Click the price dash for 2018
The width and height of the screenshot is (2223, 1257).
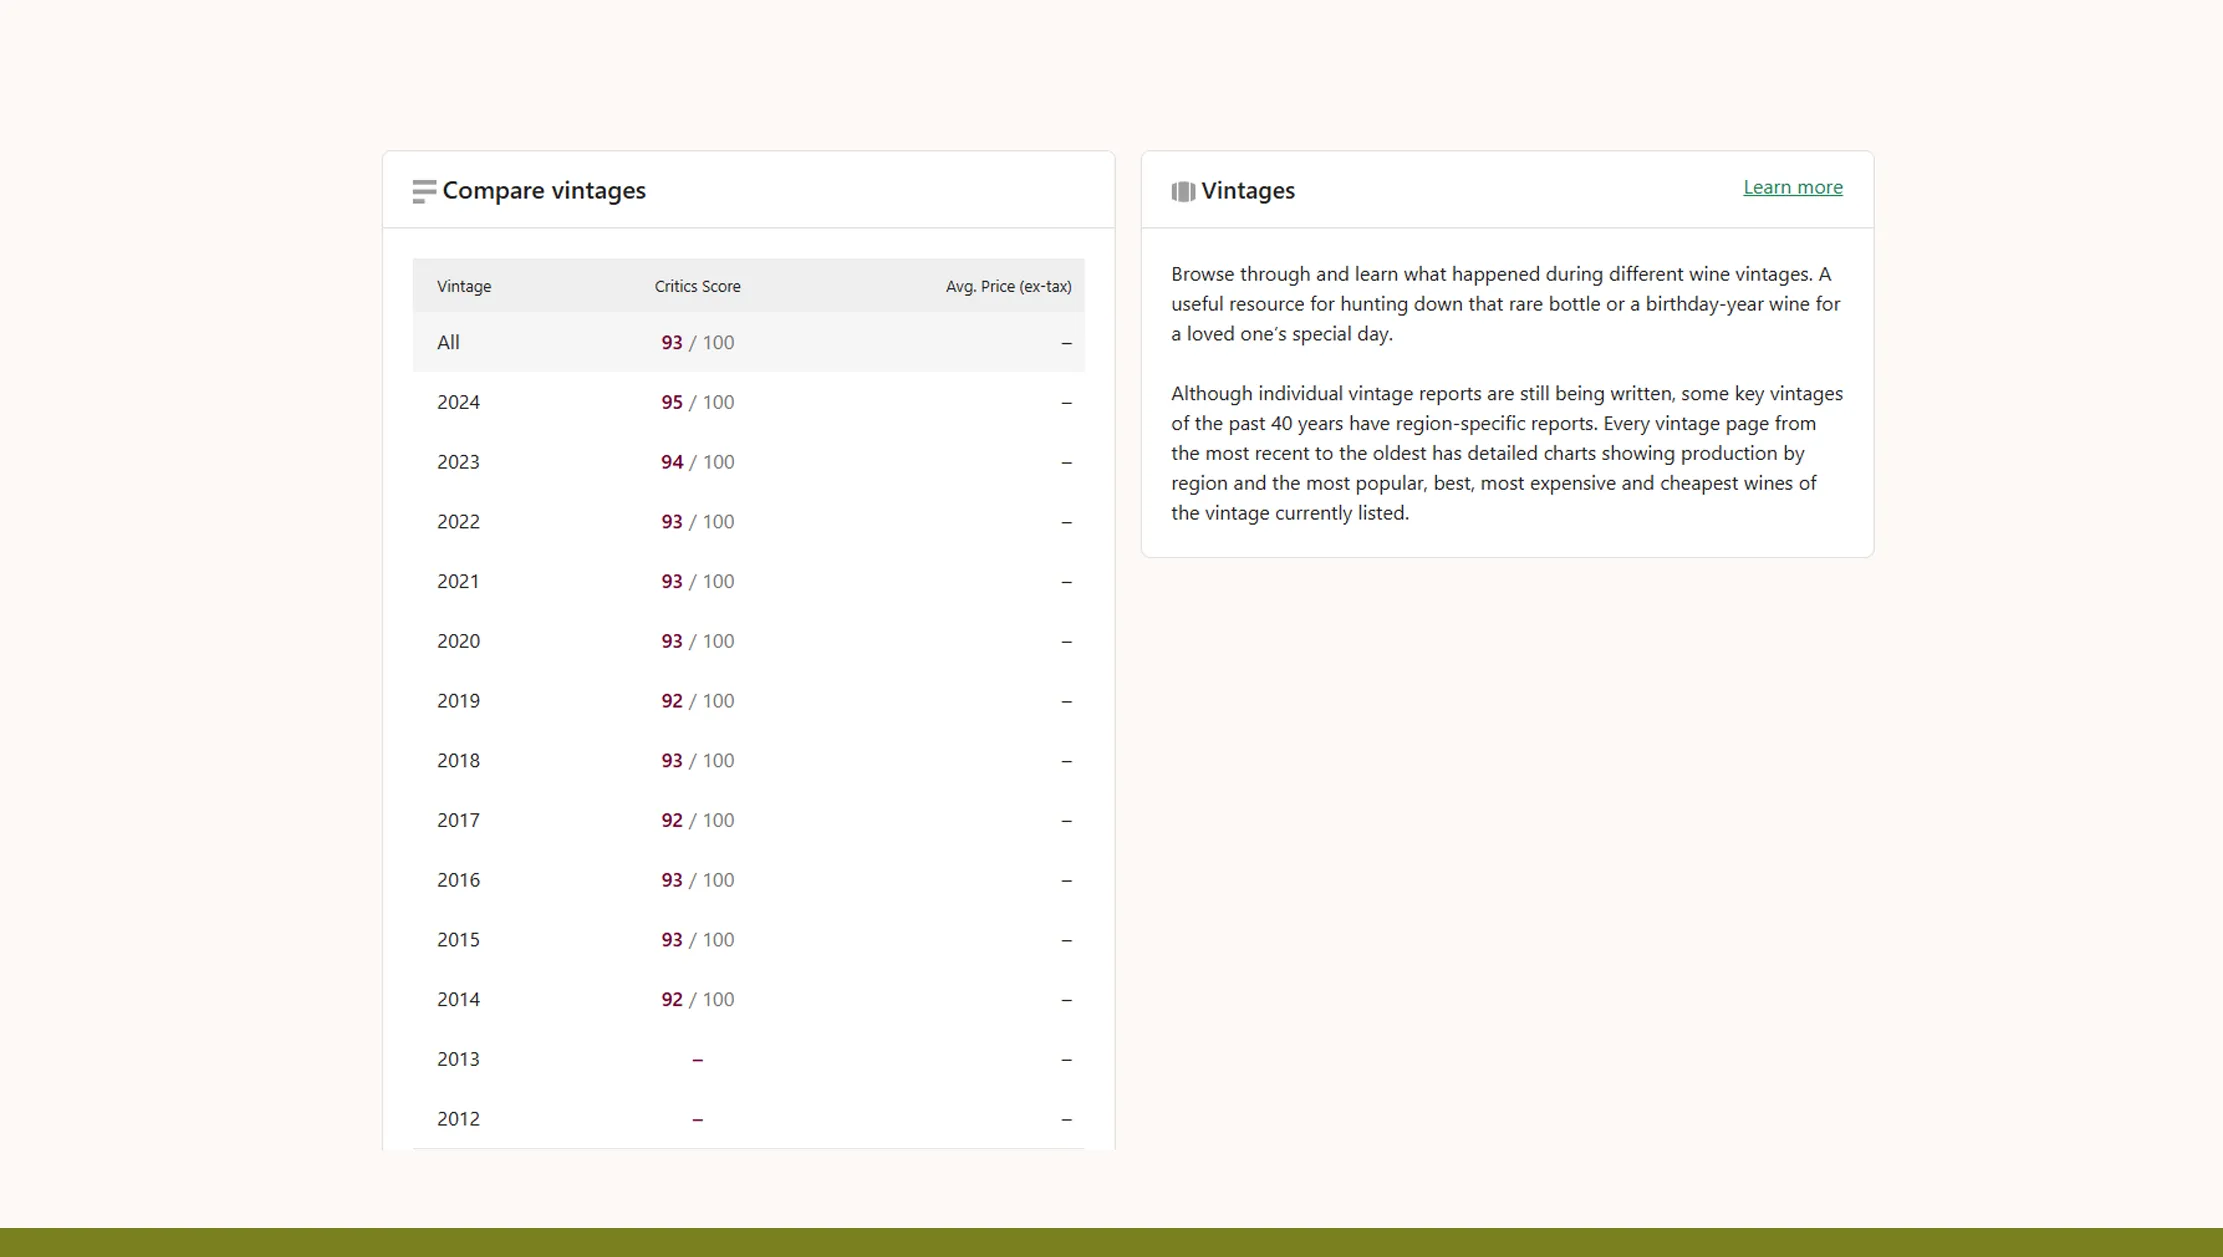click(x=1066, y=760)
